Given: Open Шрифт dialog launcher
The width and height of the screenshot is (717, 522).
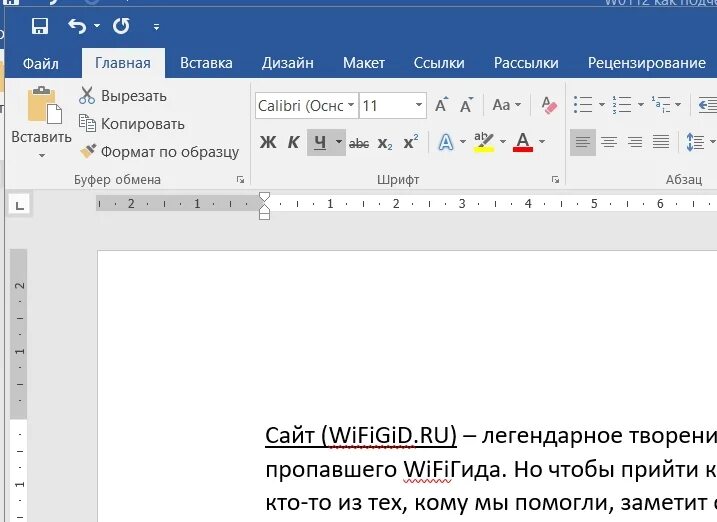Looking at the screenshot, I should (555, 180).
